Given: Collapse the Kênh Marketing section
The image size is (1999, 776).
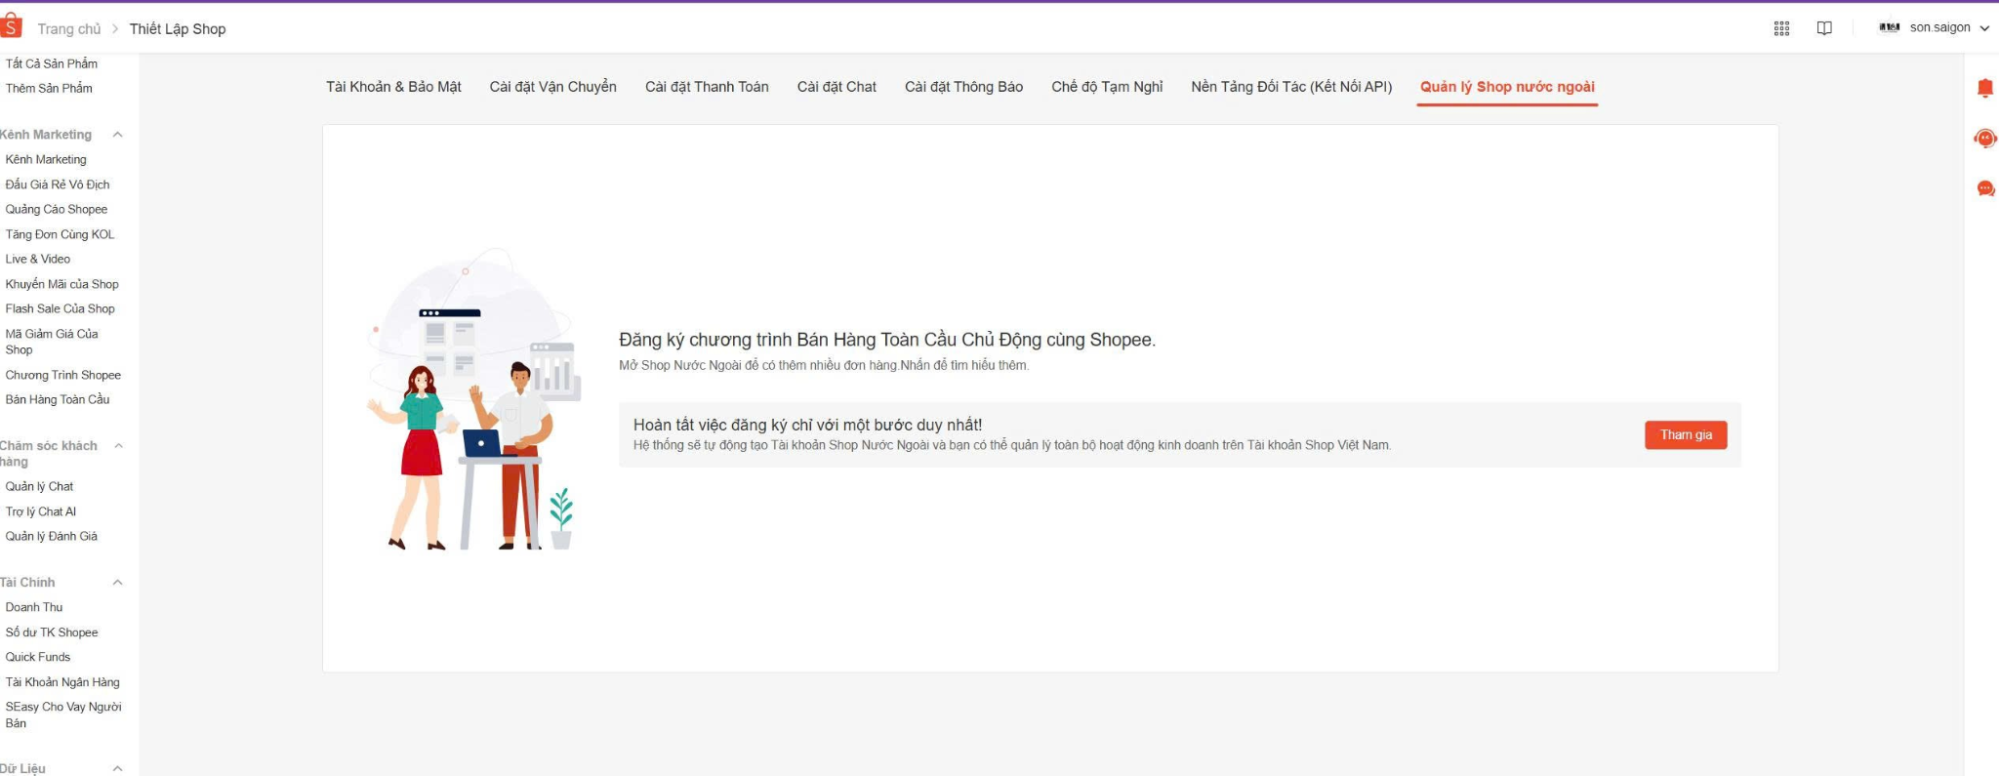Looking at the screenshot, I should [x=118, y=135].
